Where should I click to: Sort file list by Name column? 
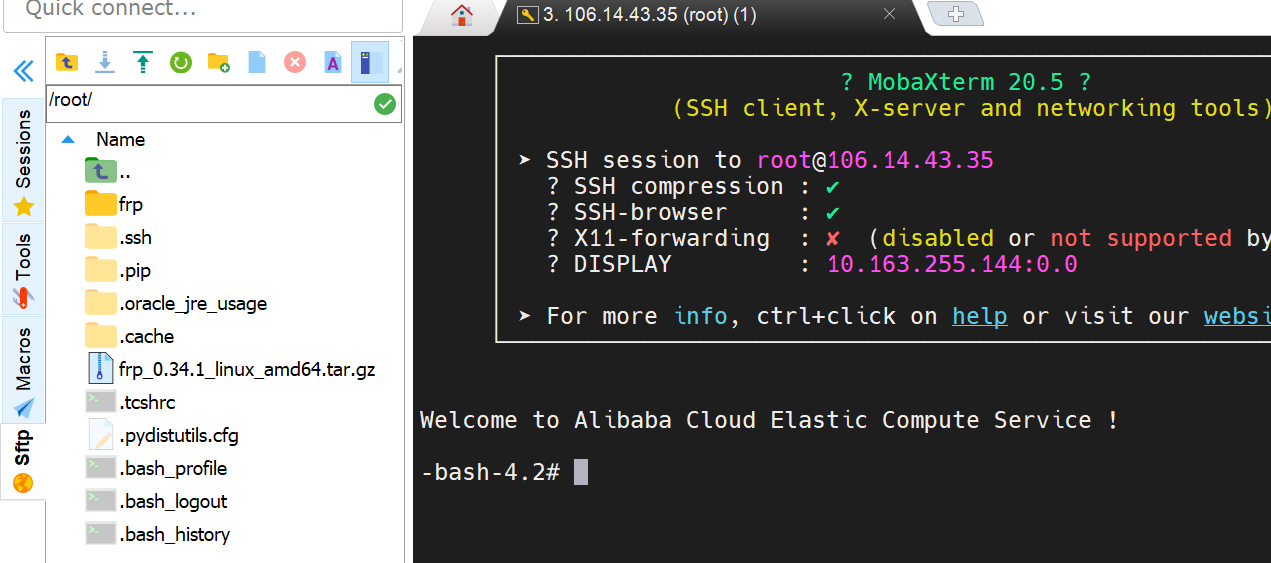(120, 139)
